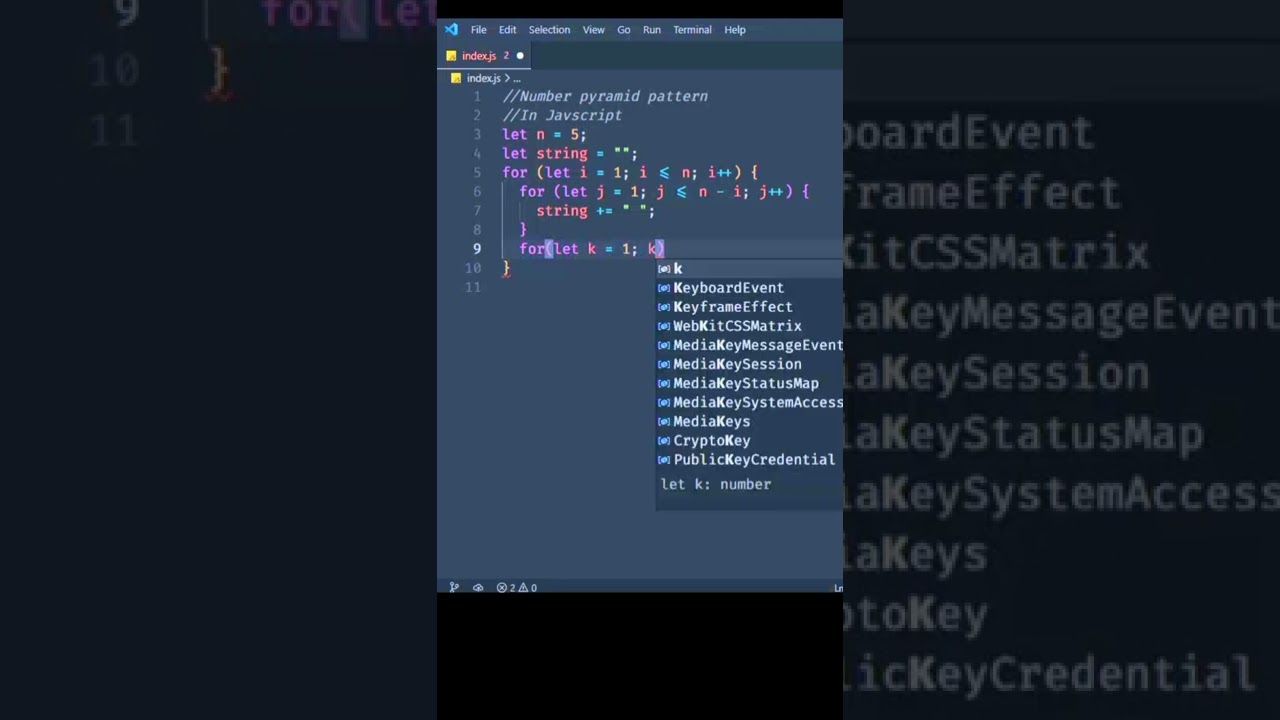Screen dimensions: 1280x720
Task: Click the variable icon beside CryptoKey
Action: (x=664, y=441)
